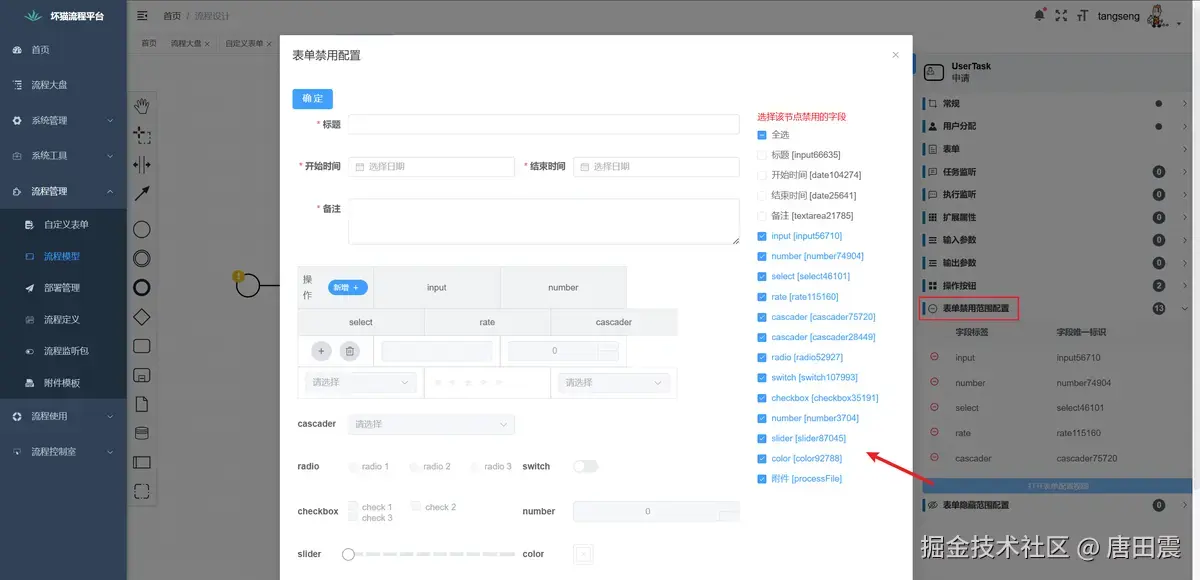Click the 首页 breadcrumb link
This screenshot has height=580, width=1200.
click(172, 16)
